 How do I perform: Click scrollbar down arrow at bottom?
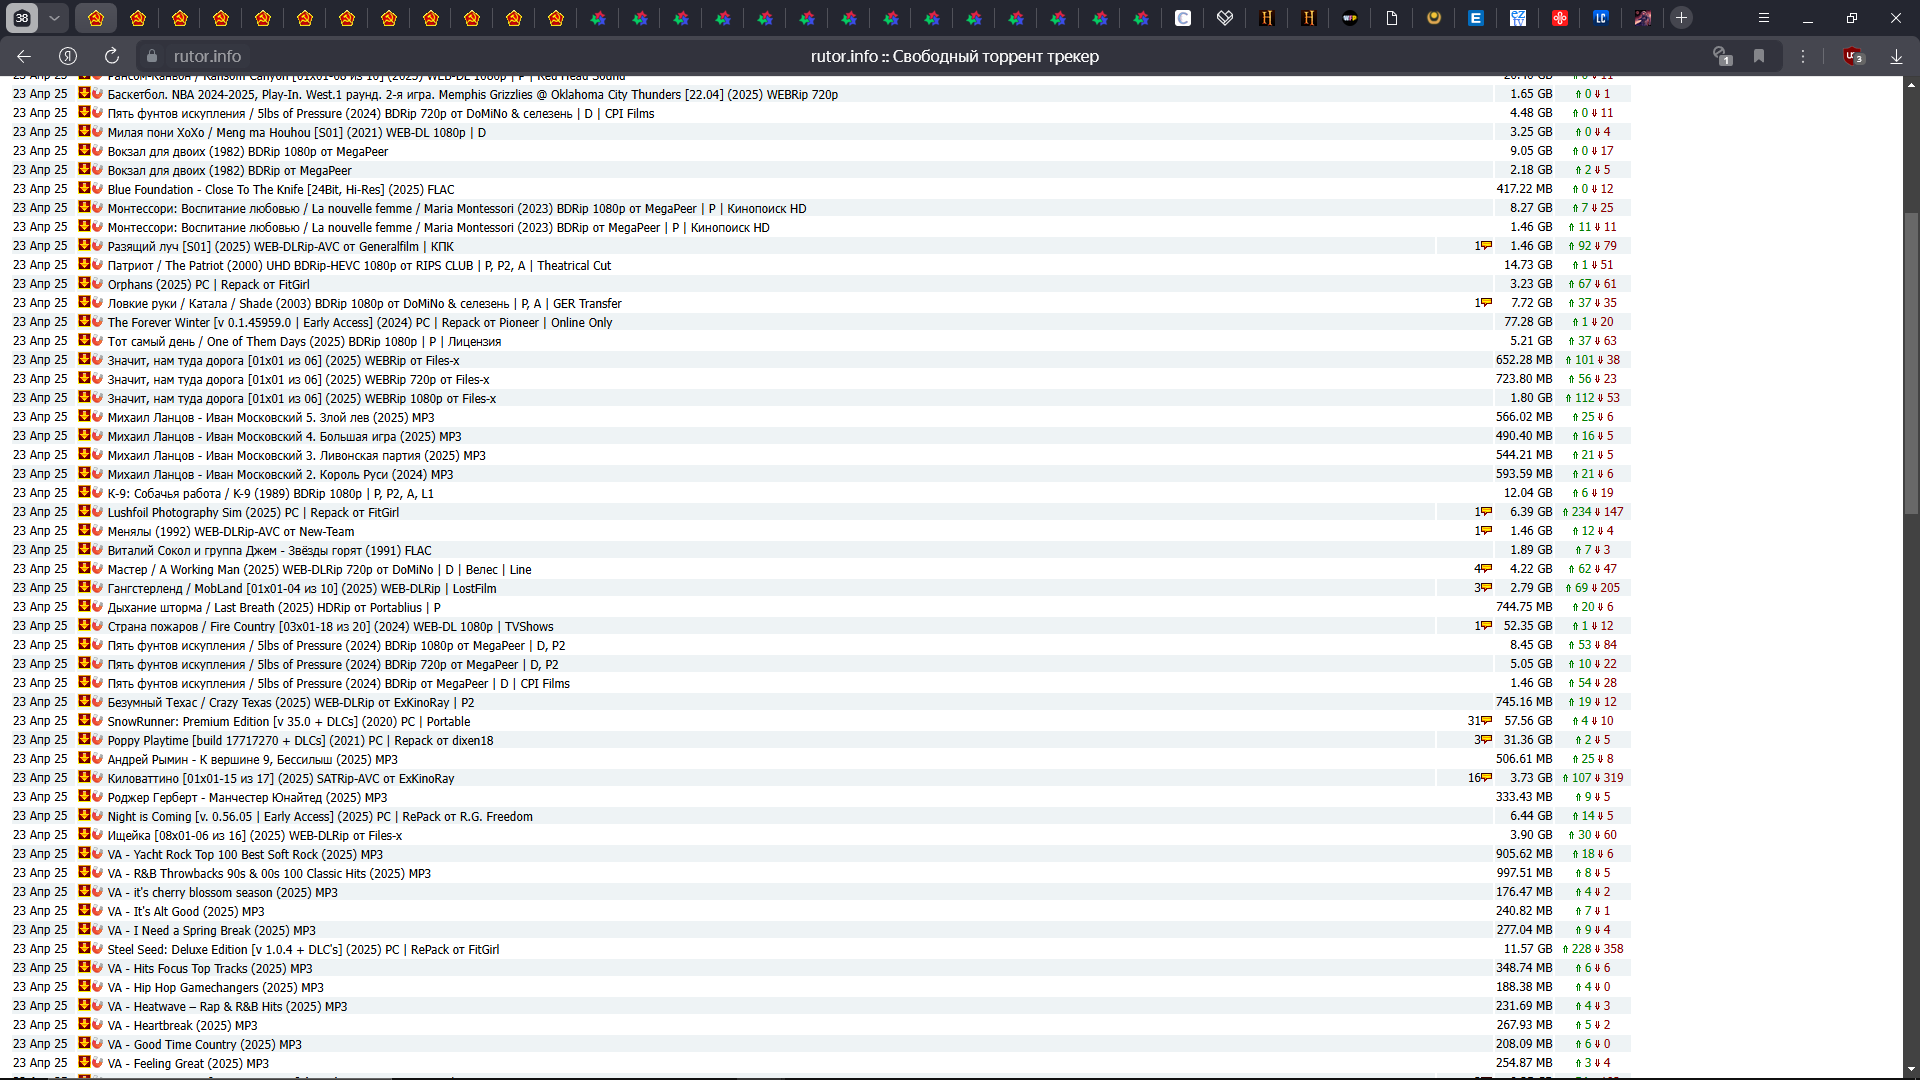1911,1069
